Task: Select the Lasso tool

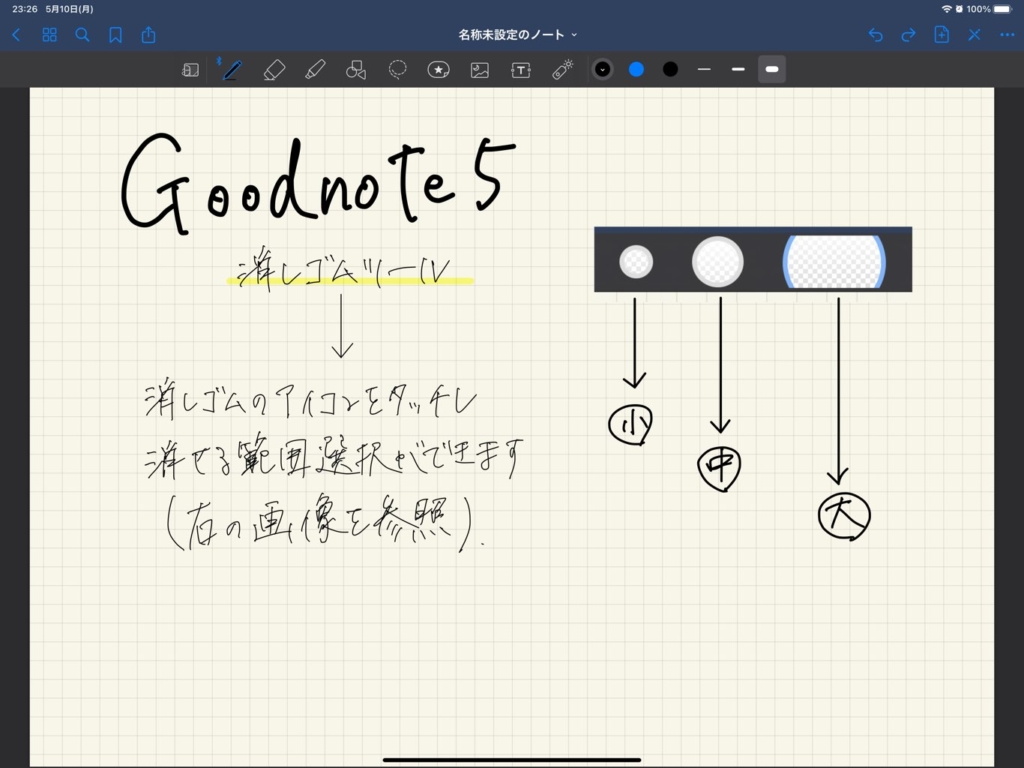Action: [397, 69]
